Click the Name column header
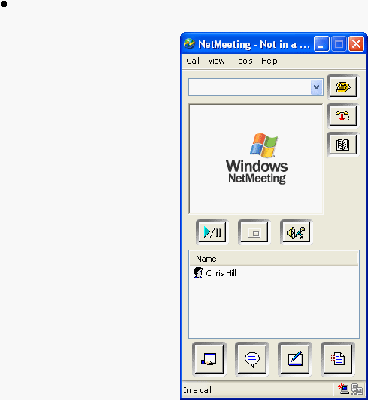The height and width of the screenshot is (400, 368). tap(274, 259)
